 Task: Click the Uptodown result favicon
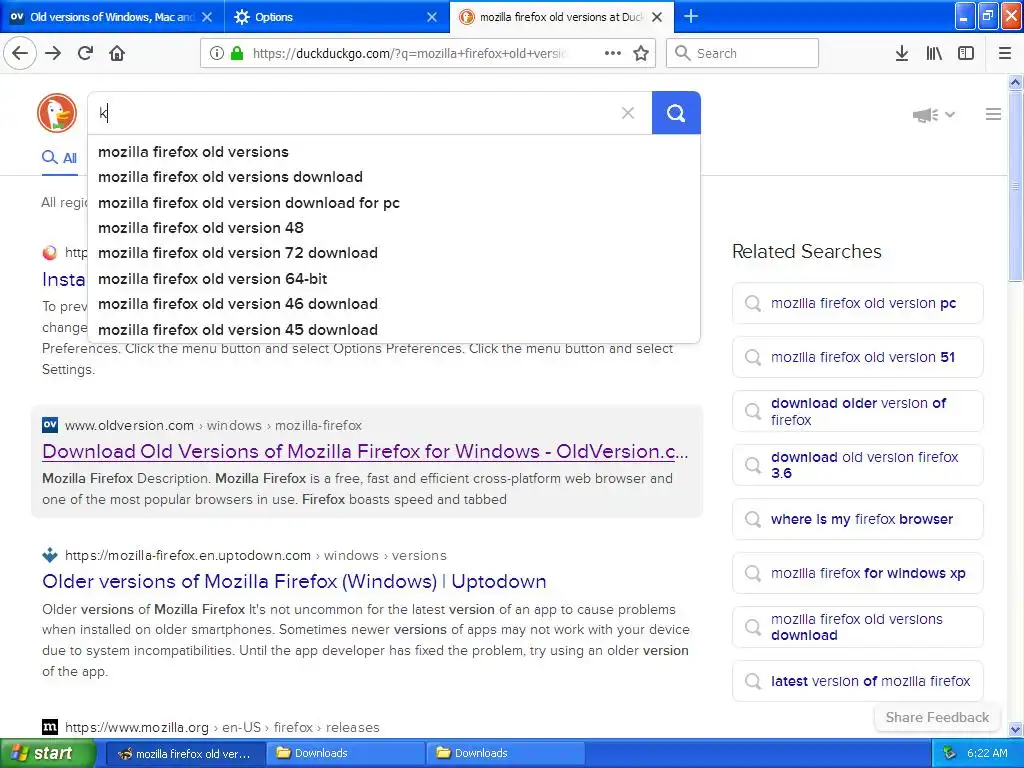pos(50,555)
